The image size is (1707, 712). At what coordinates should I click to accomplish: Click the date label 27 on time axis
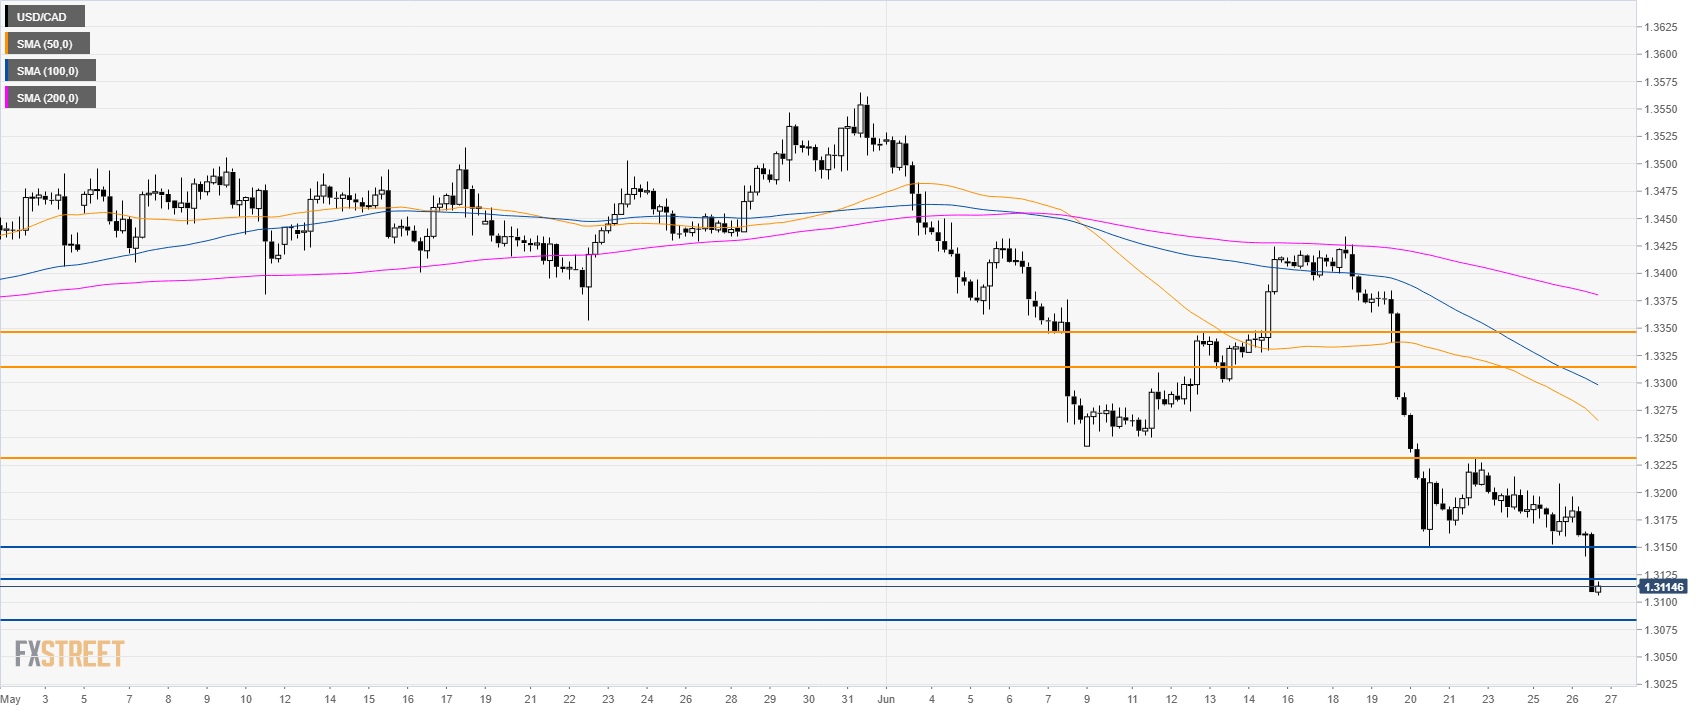pos(1610,699)
